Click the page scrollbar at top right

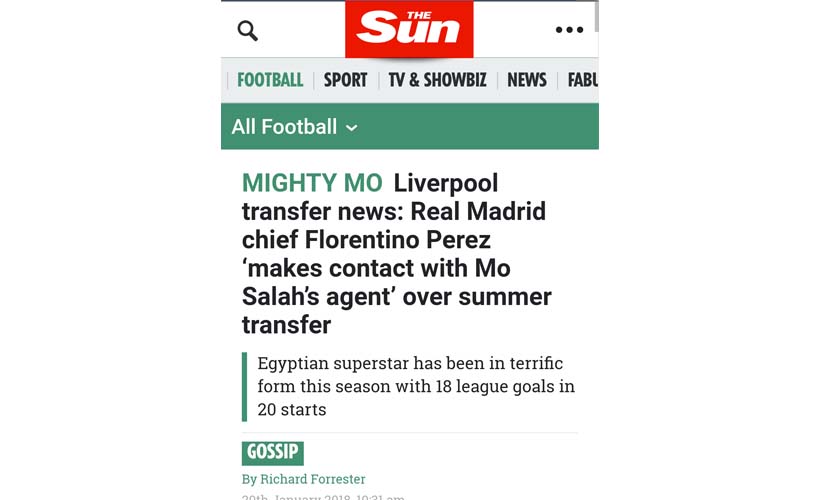(596, 15)
